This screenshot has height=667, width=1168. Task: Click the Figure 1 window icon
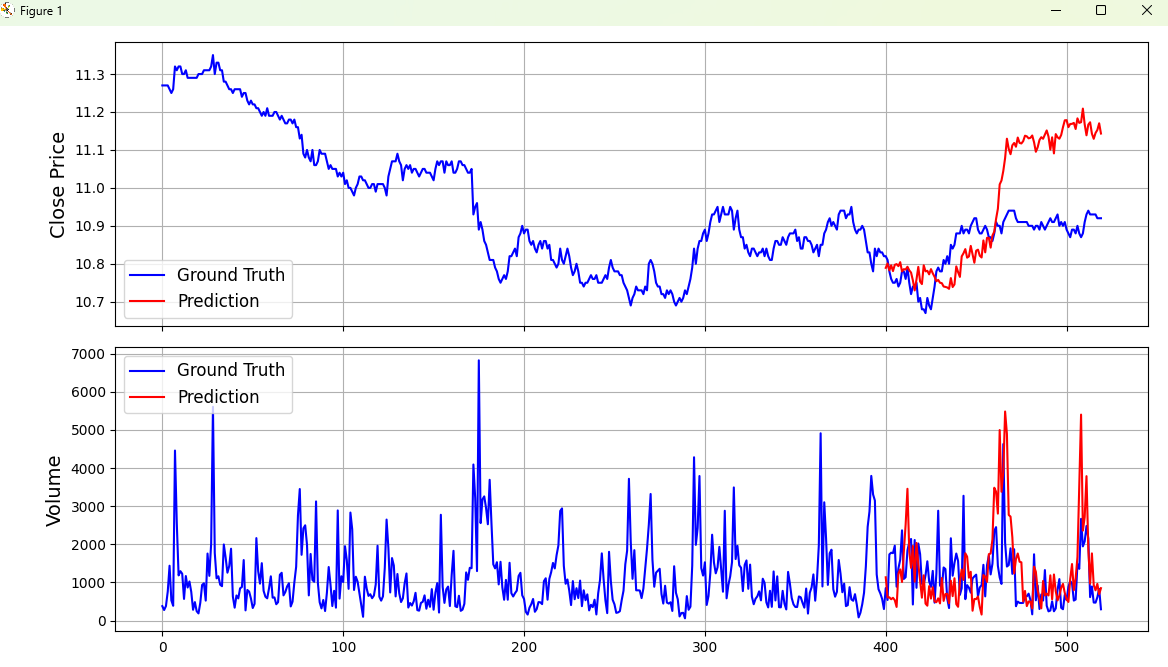8,10
